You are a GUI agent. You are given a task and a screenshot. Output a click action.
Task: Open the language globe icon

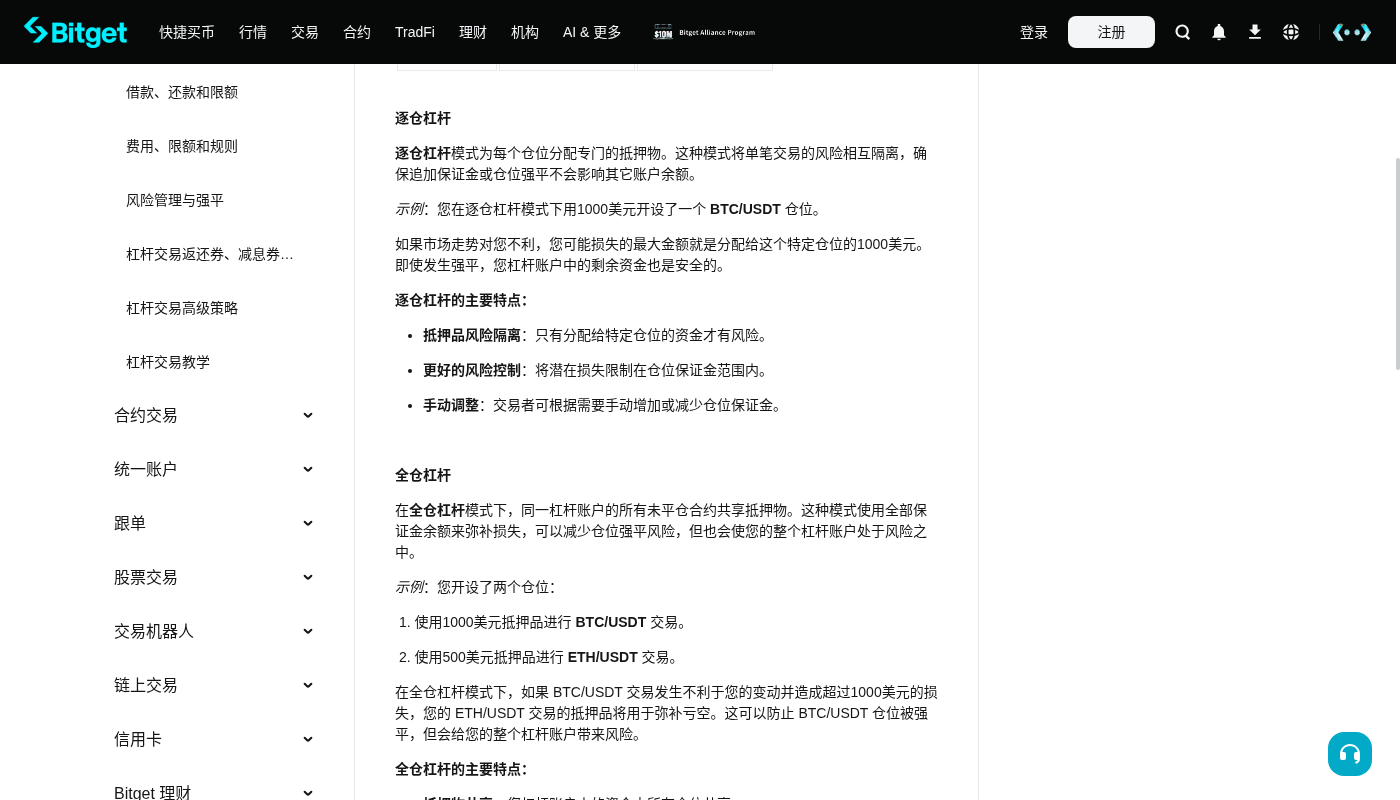[x=1291, y=32]
